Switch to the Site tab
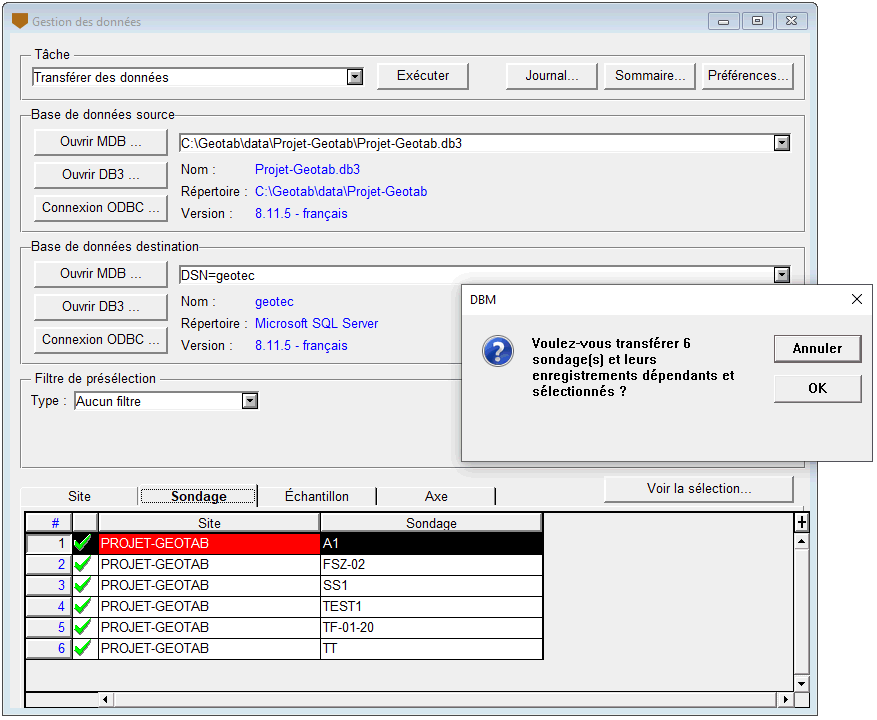This screenshot has height=720, width=877. tap(79, 496)
